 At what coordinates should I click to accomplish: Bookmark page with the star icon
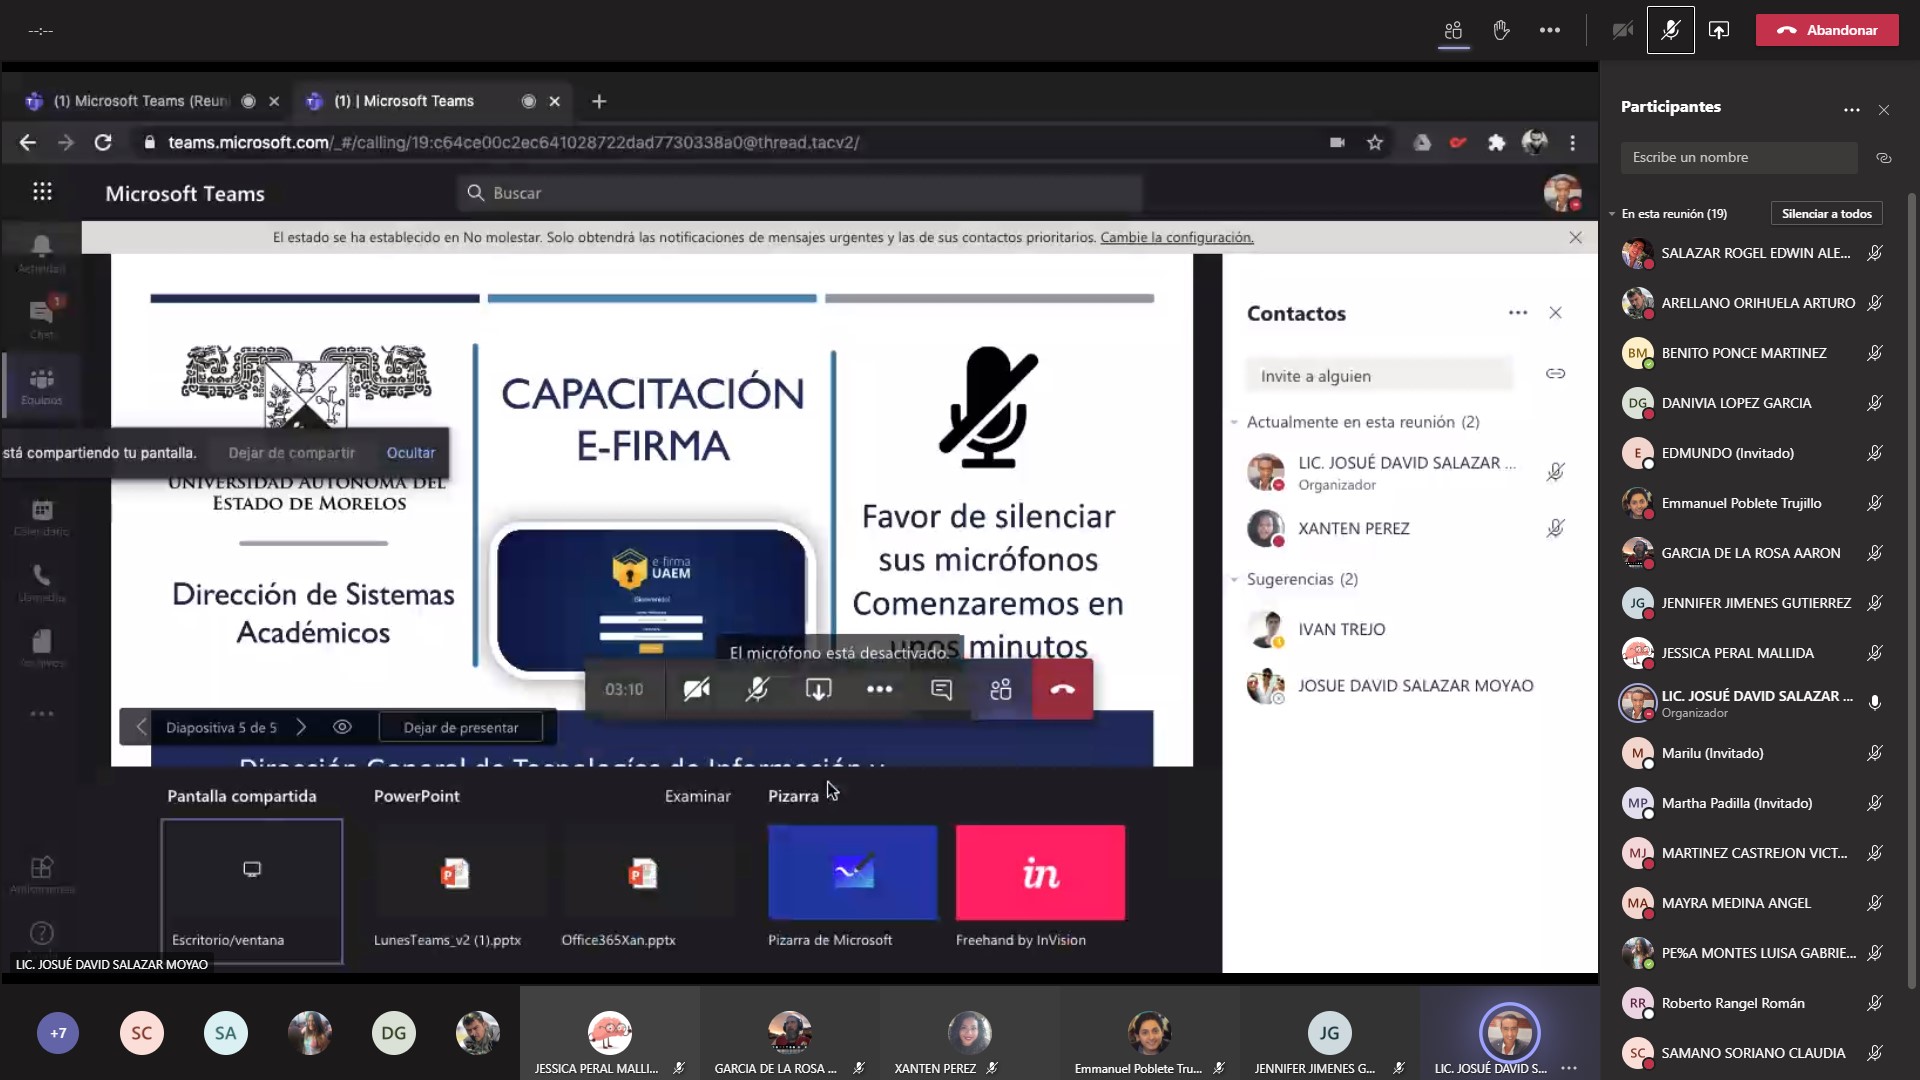(1375, 143)
